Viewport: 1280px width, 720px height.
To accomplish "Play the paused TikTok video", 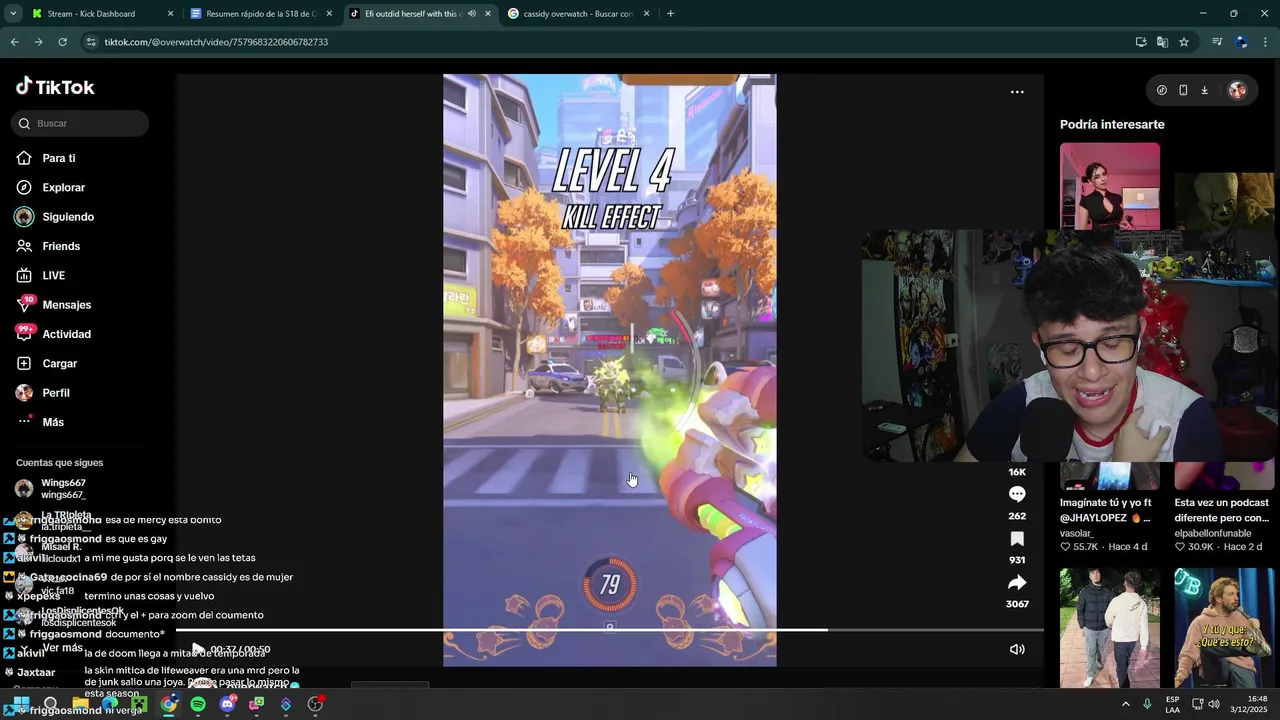I will coord(197,650).
